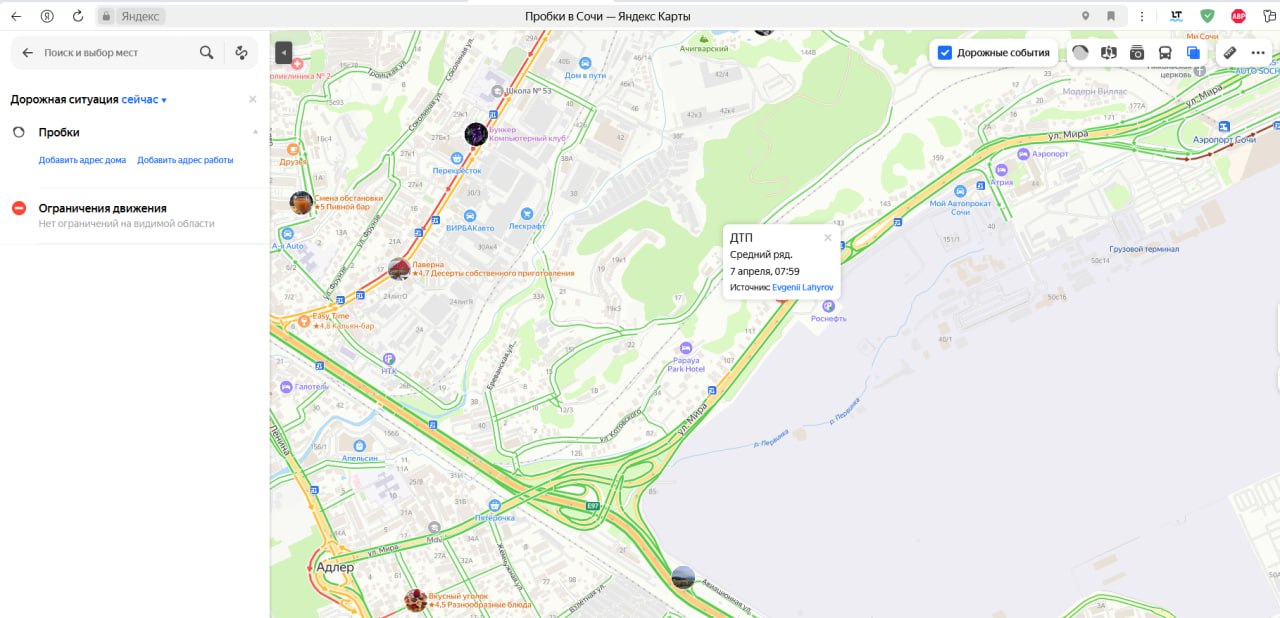Click Добавить адрес работы link
Viewport: 1280px width, 618px height.
pos(185,160)
